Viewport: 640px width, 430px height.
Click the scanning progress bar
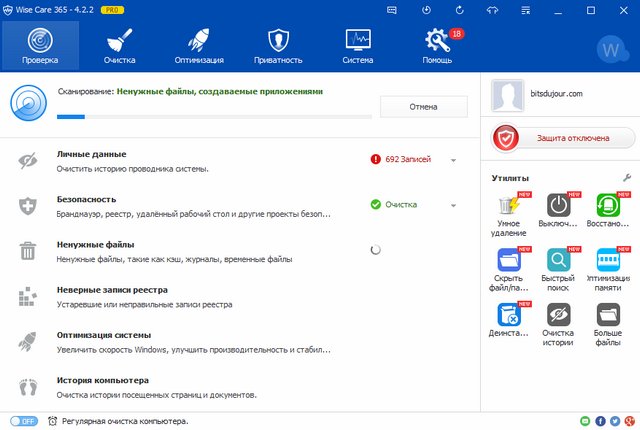(x=200, y=116)
